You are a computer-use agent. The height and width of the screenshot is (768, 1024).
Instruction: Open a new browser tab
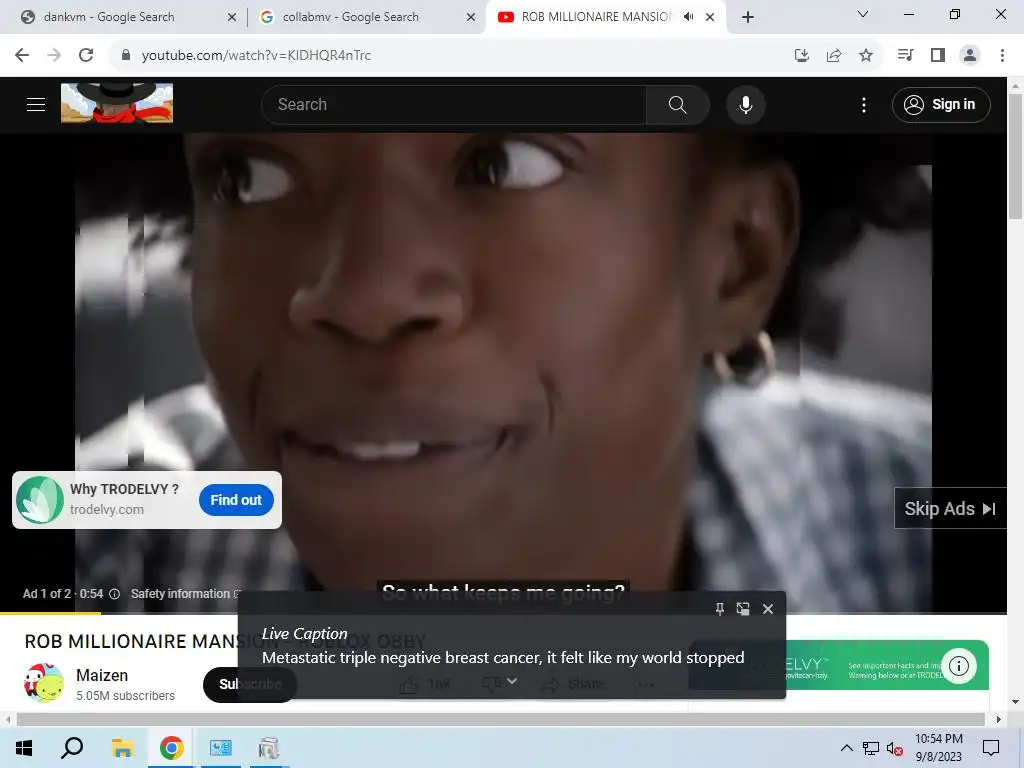pyautogui.click(x=748, y=17)
